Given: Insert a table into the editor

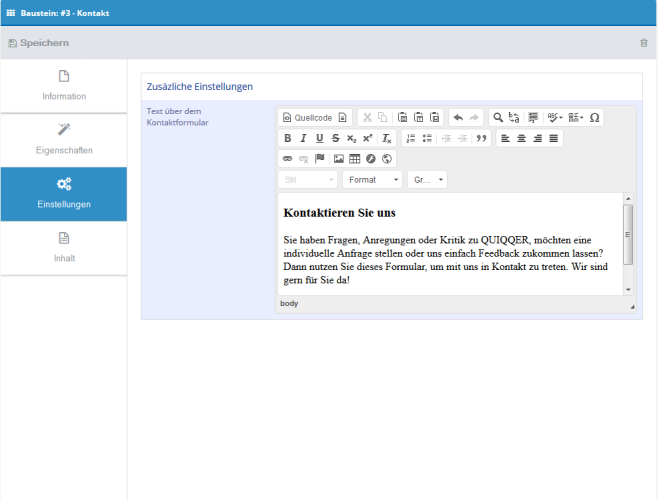Looking at the screenshot, I should [355, 158].
